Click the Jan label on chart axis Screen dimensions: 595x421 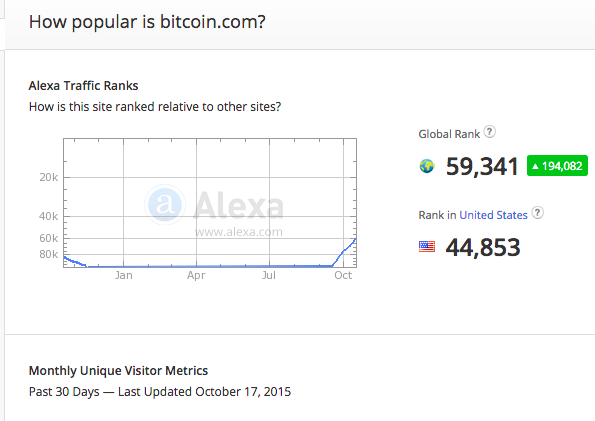[x=124, y=275]
